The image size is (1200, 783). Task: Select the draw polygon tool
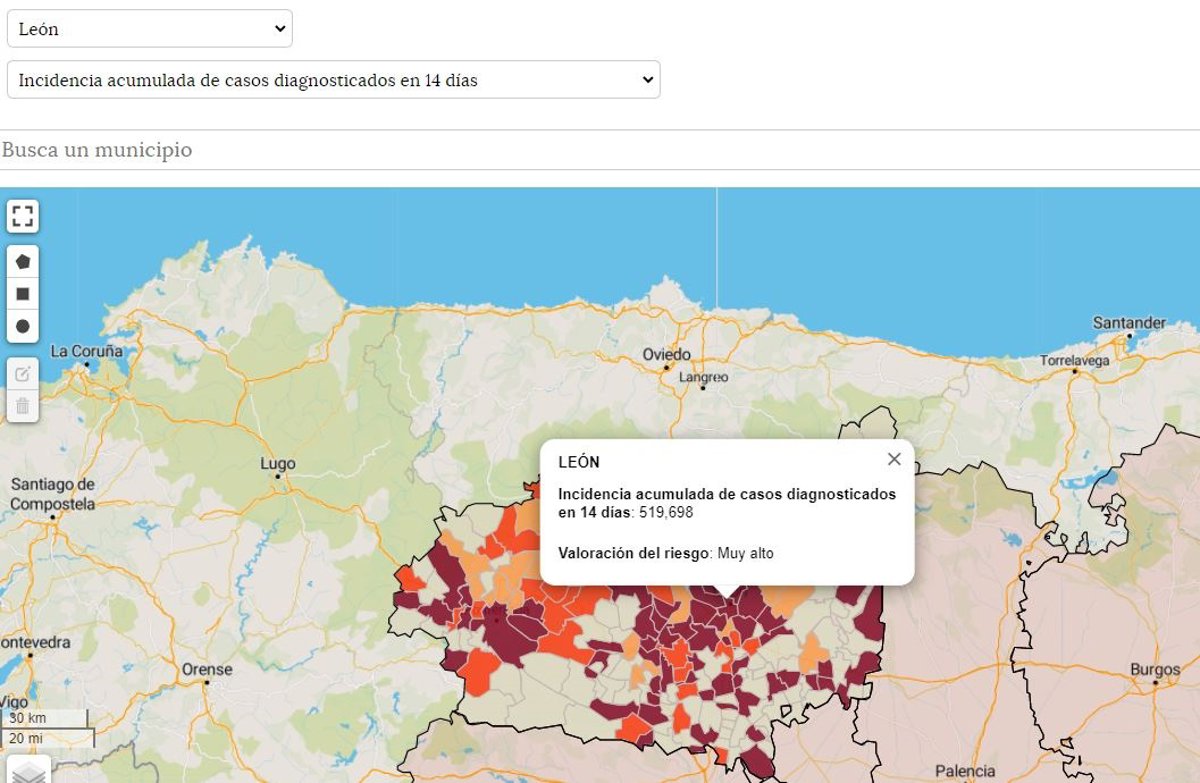(x=23, y=261)
